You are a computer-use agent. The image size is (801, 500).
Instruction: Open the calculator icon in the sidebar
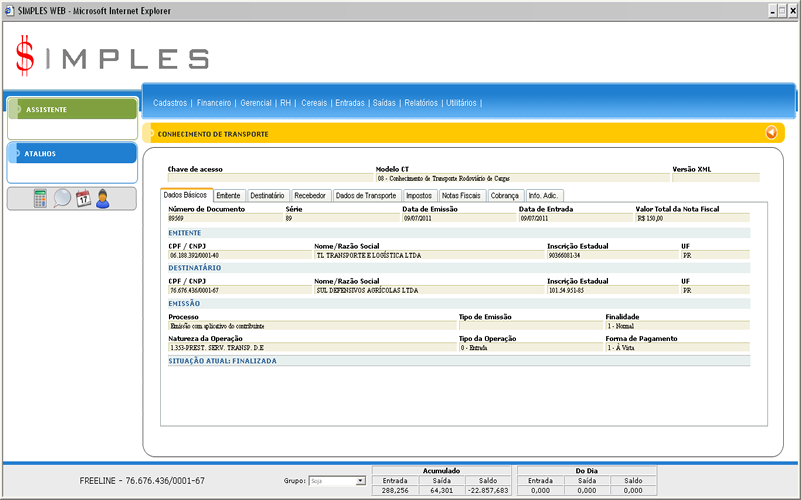pyautogui.click(x=40, y=199)
